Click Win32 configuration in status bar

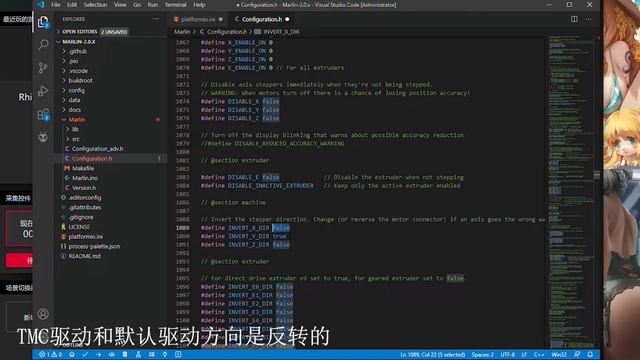(559, 355)
